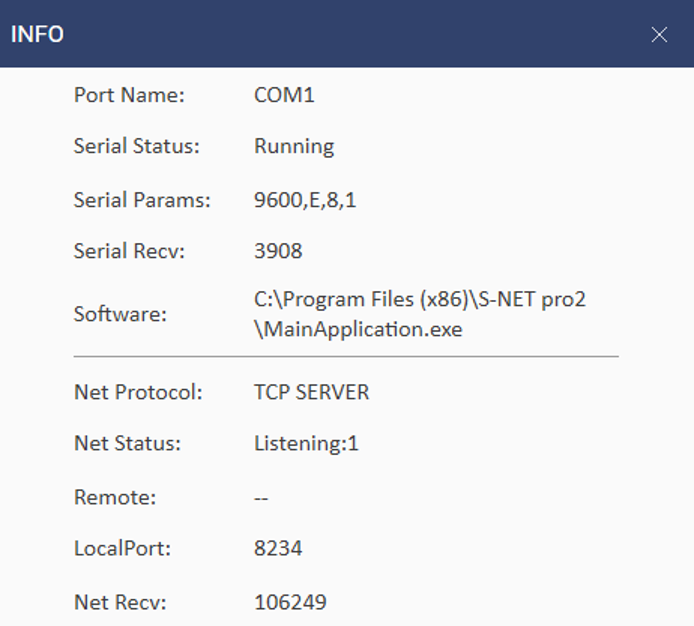694x626 pixels.
Task: Click the INFO title bar text
Action: click(x=37, y=35)
